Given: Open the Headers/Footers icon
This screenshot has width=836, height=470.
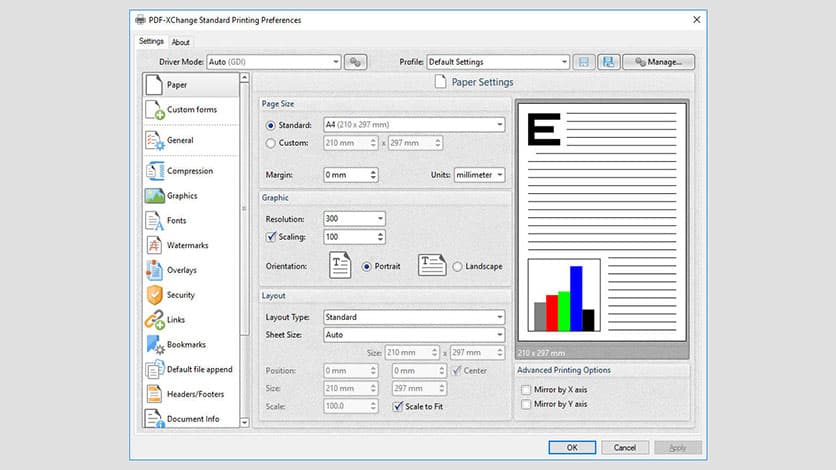Looking at the screenshot, I should pyautogui.click(x=154, y=394).
